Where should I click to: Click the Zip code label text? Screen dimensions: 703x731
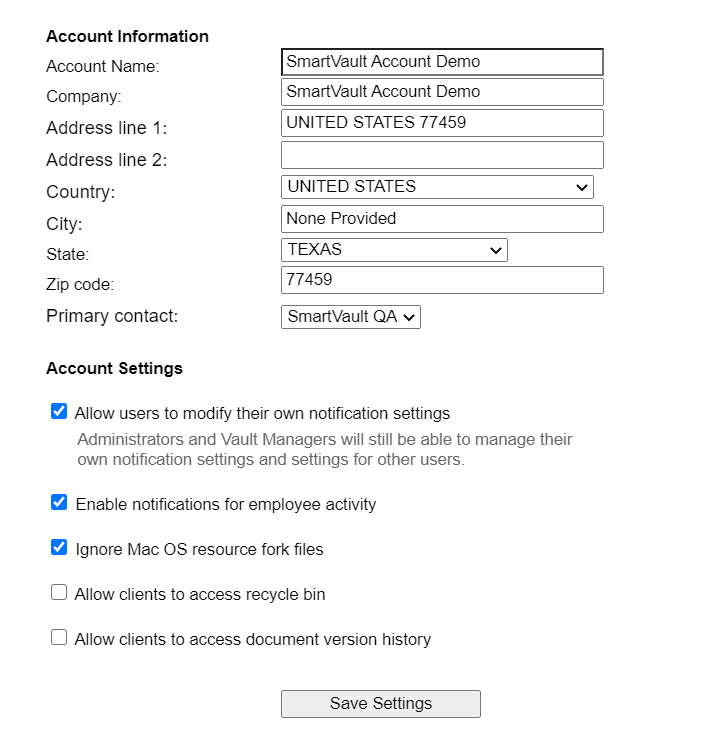tap(80, 284)
